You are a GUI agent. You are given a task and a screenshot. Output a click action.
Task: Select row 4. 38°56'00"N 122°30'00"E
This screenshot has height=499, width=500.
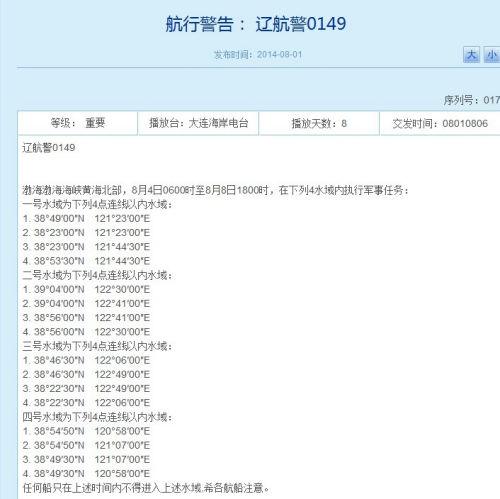coord(86,332)
